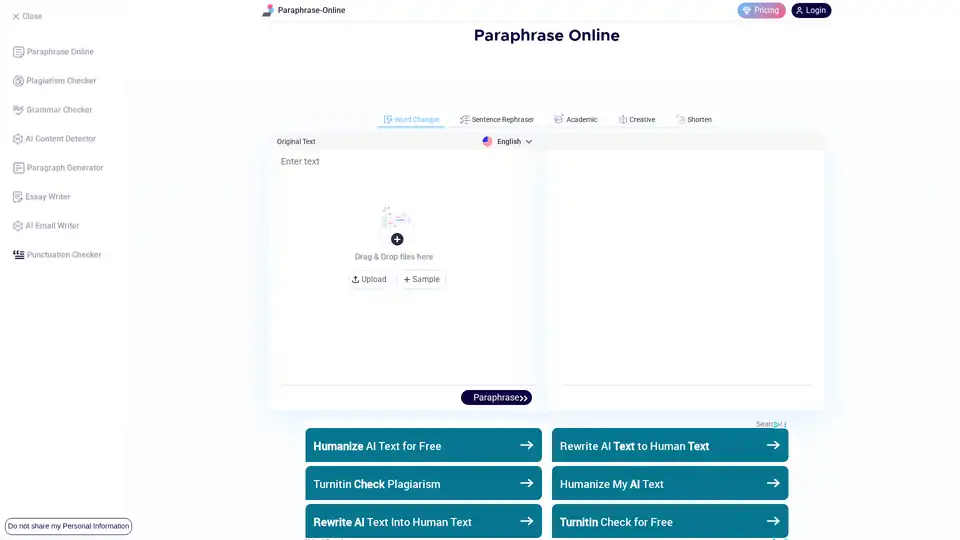Select the Academic mode tab
This screenshot has width=960, height=540.
click(x=576, y=120)
